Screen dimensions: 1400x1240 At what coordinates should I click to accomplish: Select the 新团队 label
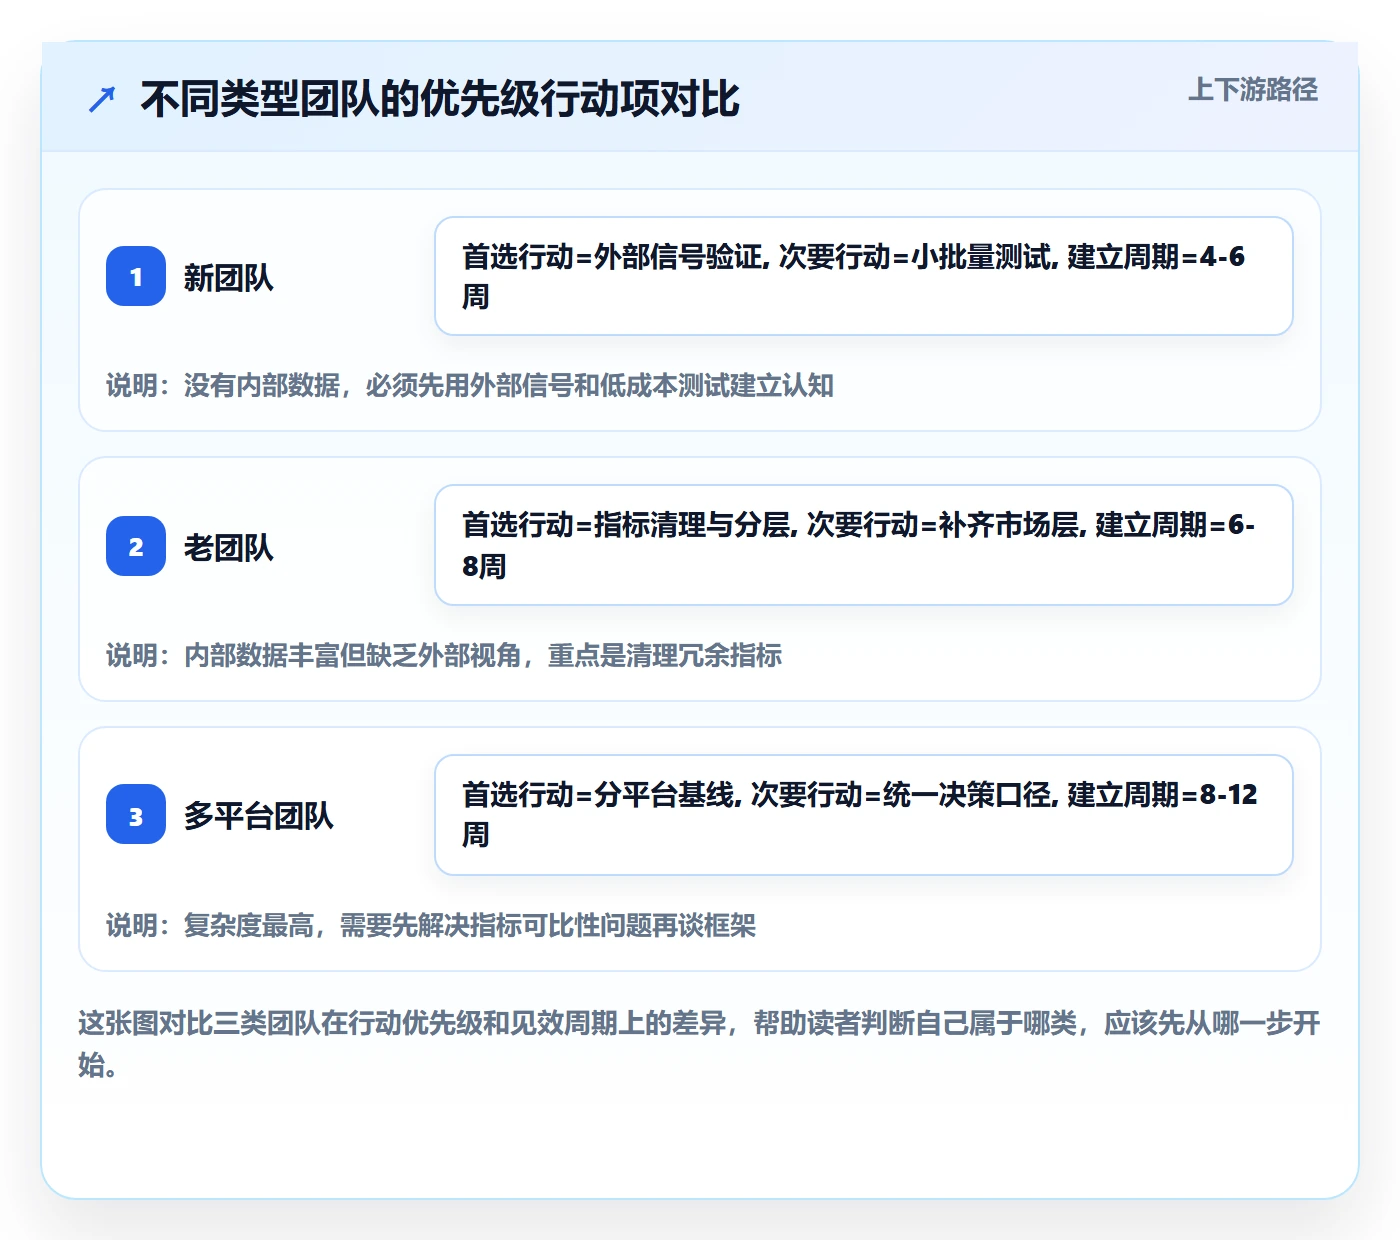coord(229,277)
